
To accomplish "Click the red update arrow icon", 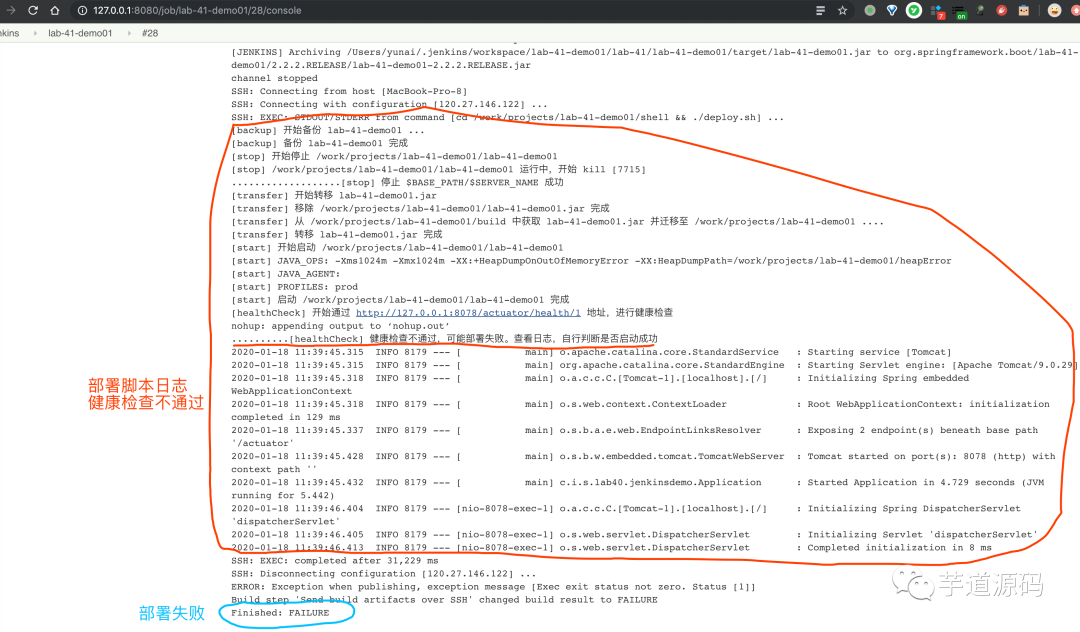I will pyautogui.click(x=1075, y=10).
